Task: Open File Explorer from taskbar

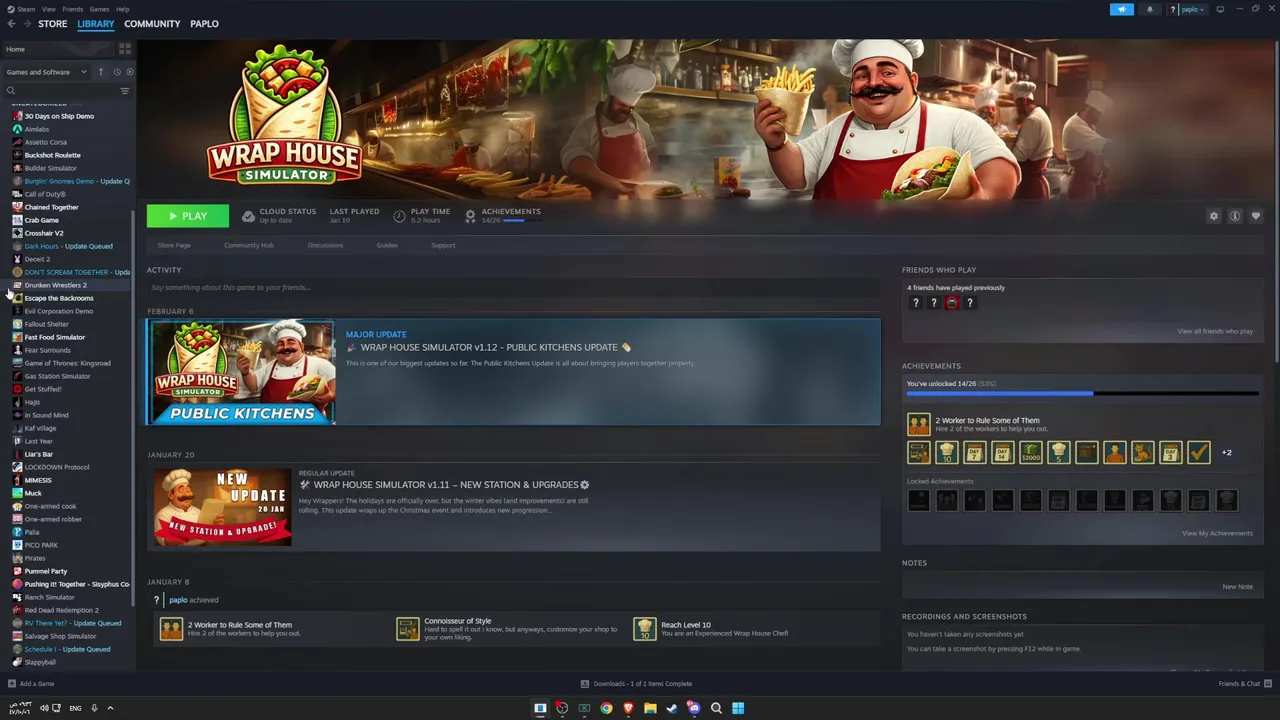Action: pyautogui.click(x=650, y=708)
